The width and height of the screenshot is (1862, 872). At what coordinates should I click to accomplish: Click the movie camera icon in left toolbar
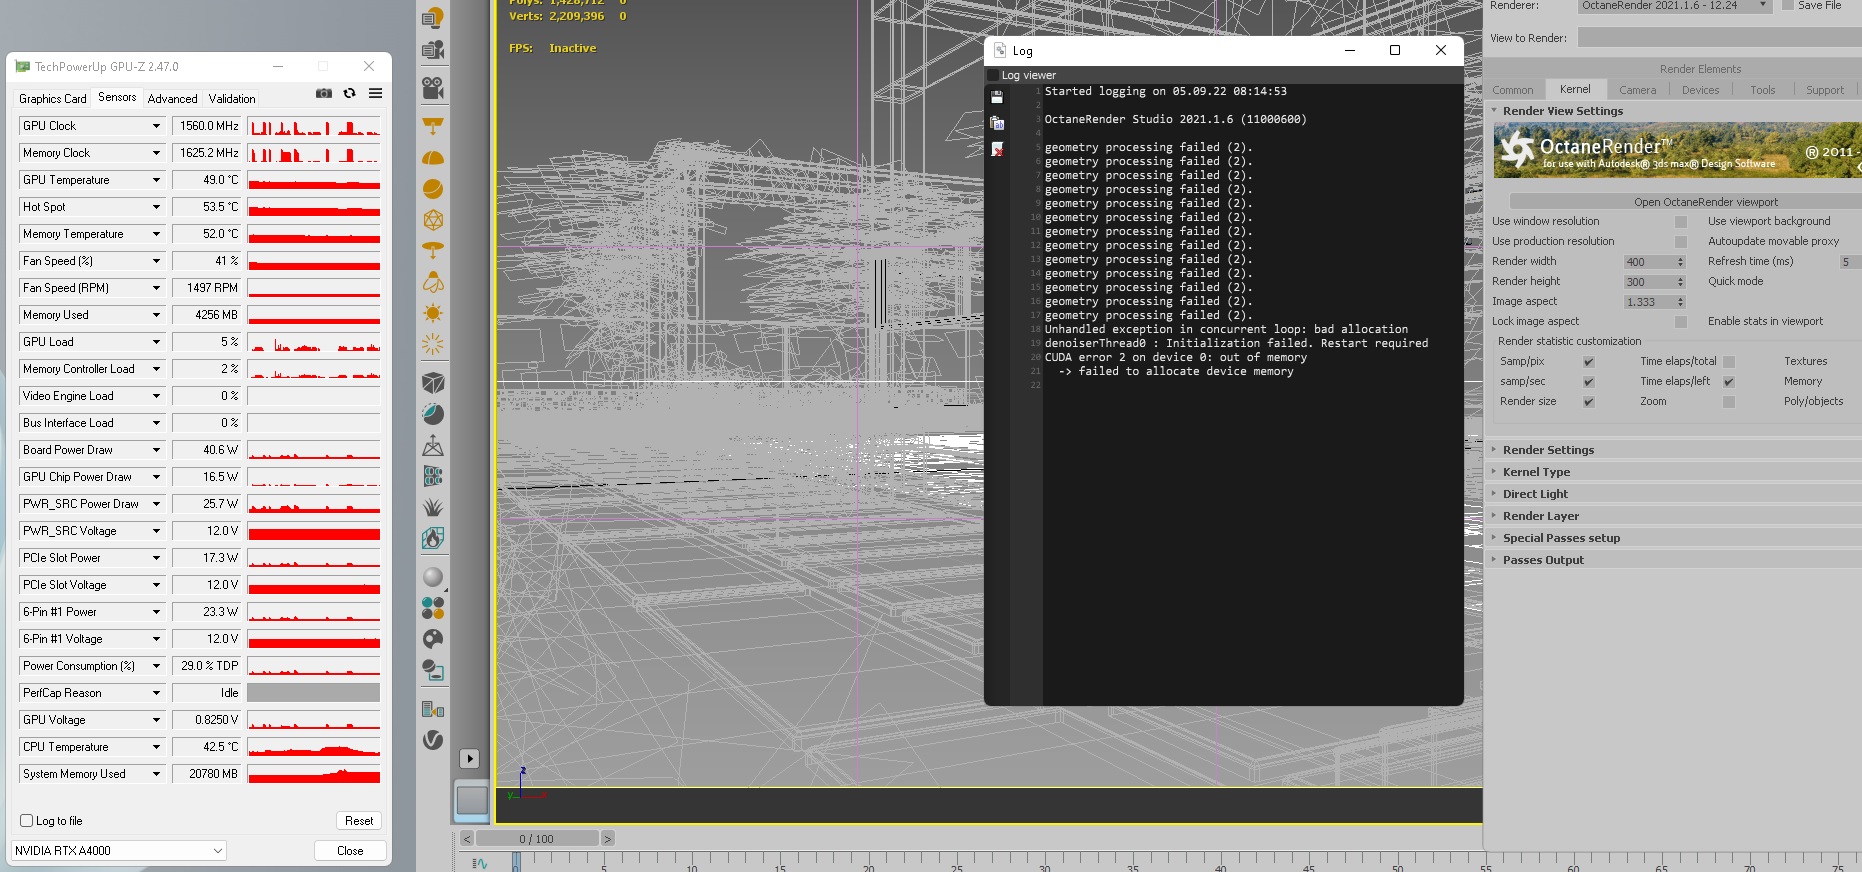433,87
